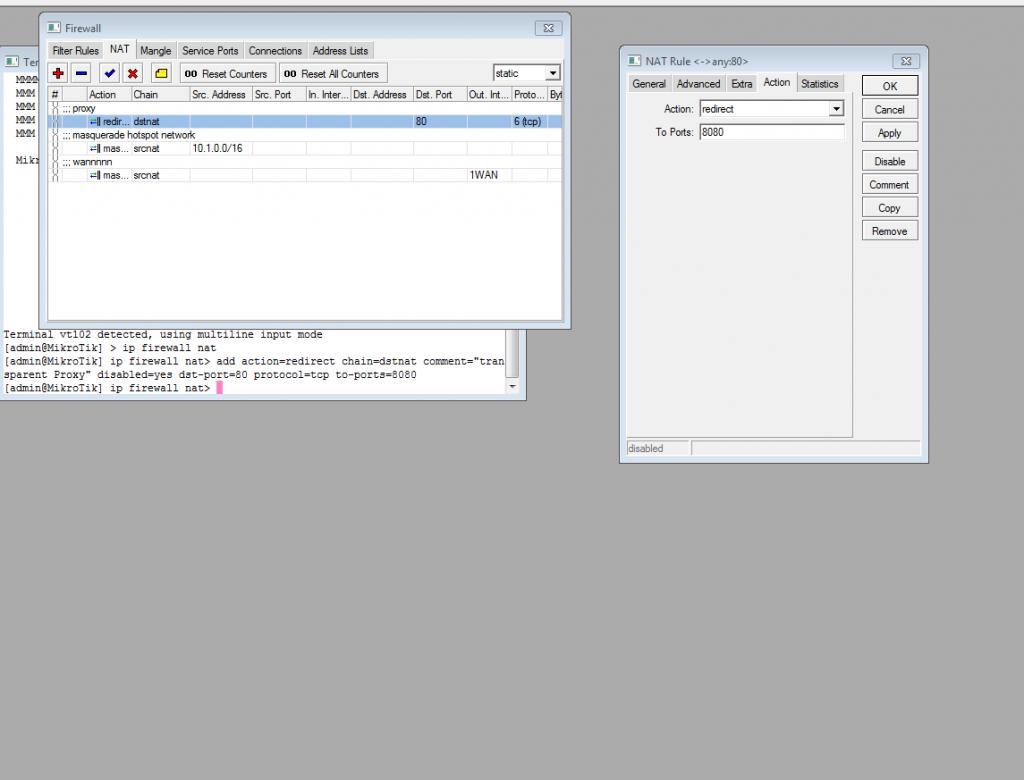Disable rule with red X icon
Screen dimensions: 1024x780
[132, 73]
